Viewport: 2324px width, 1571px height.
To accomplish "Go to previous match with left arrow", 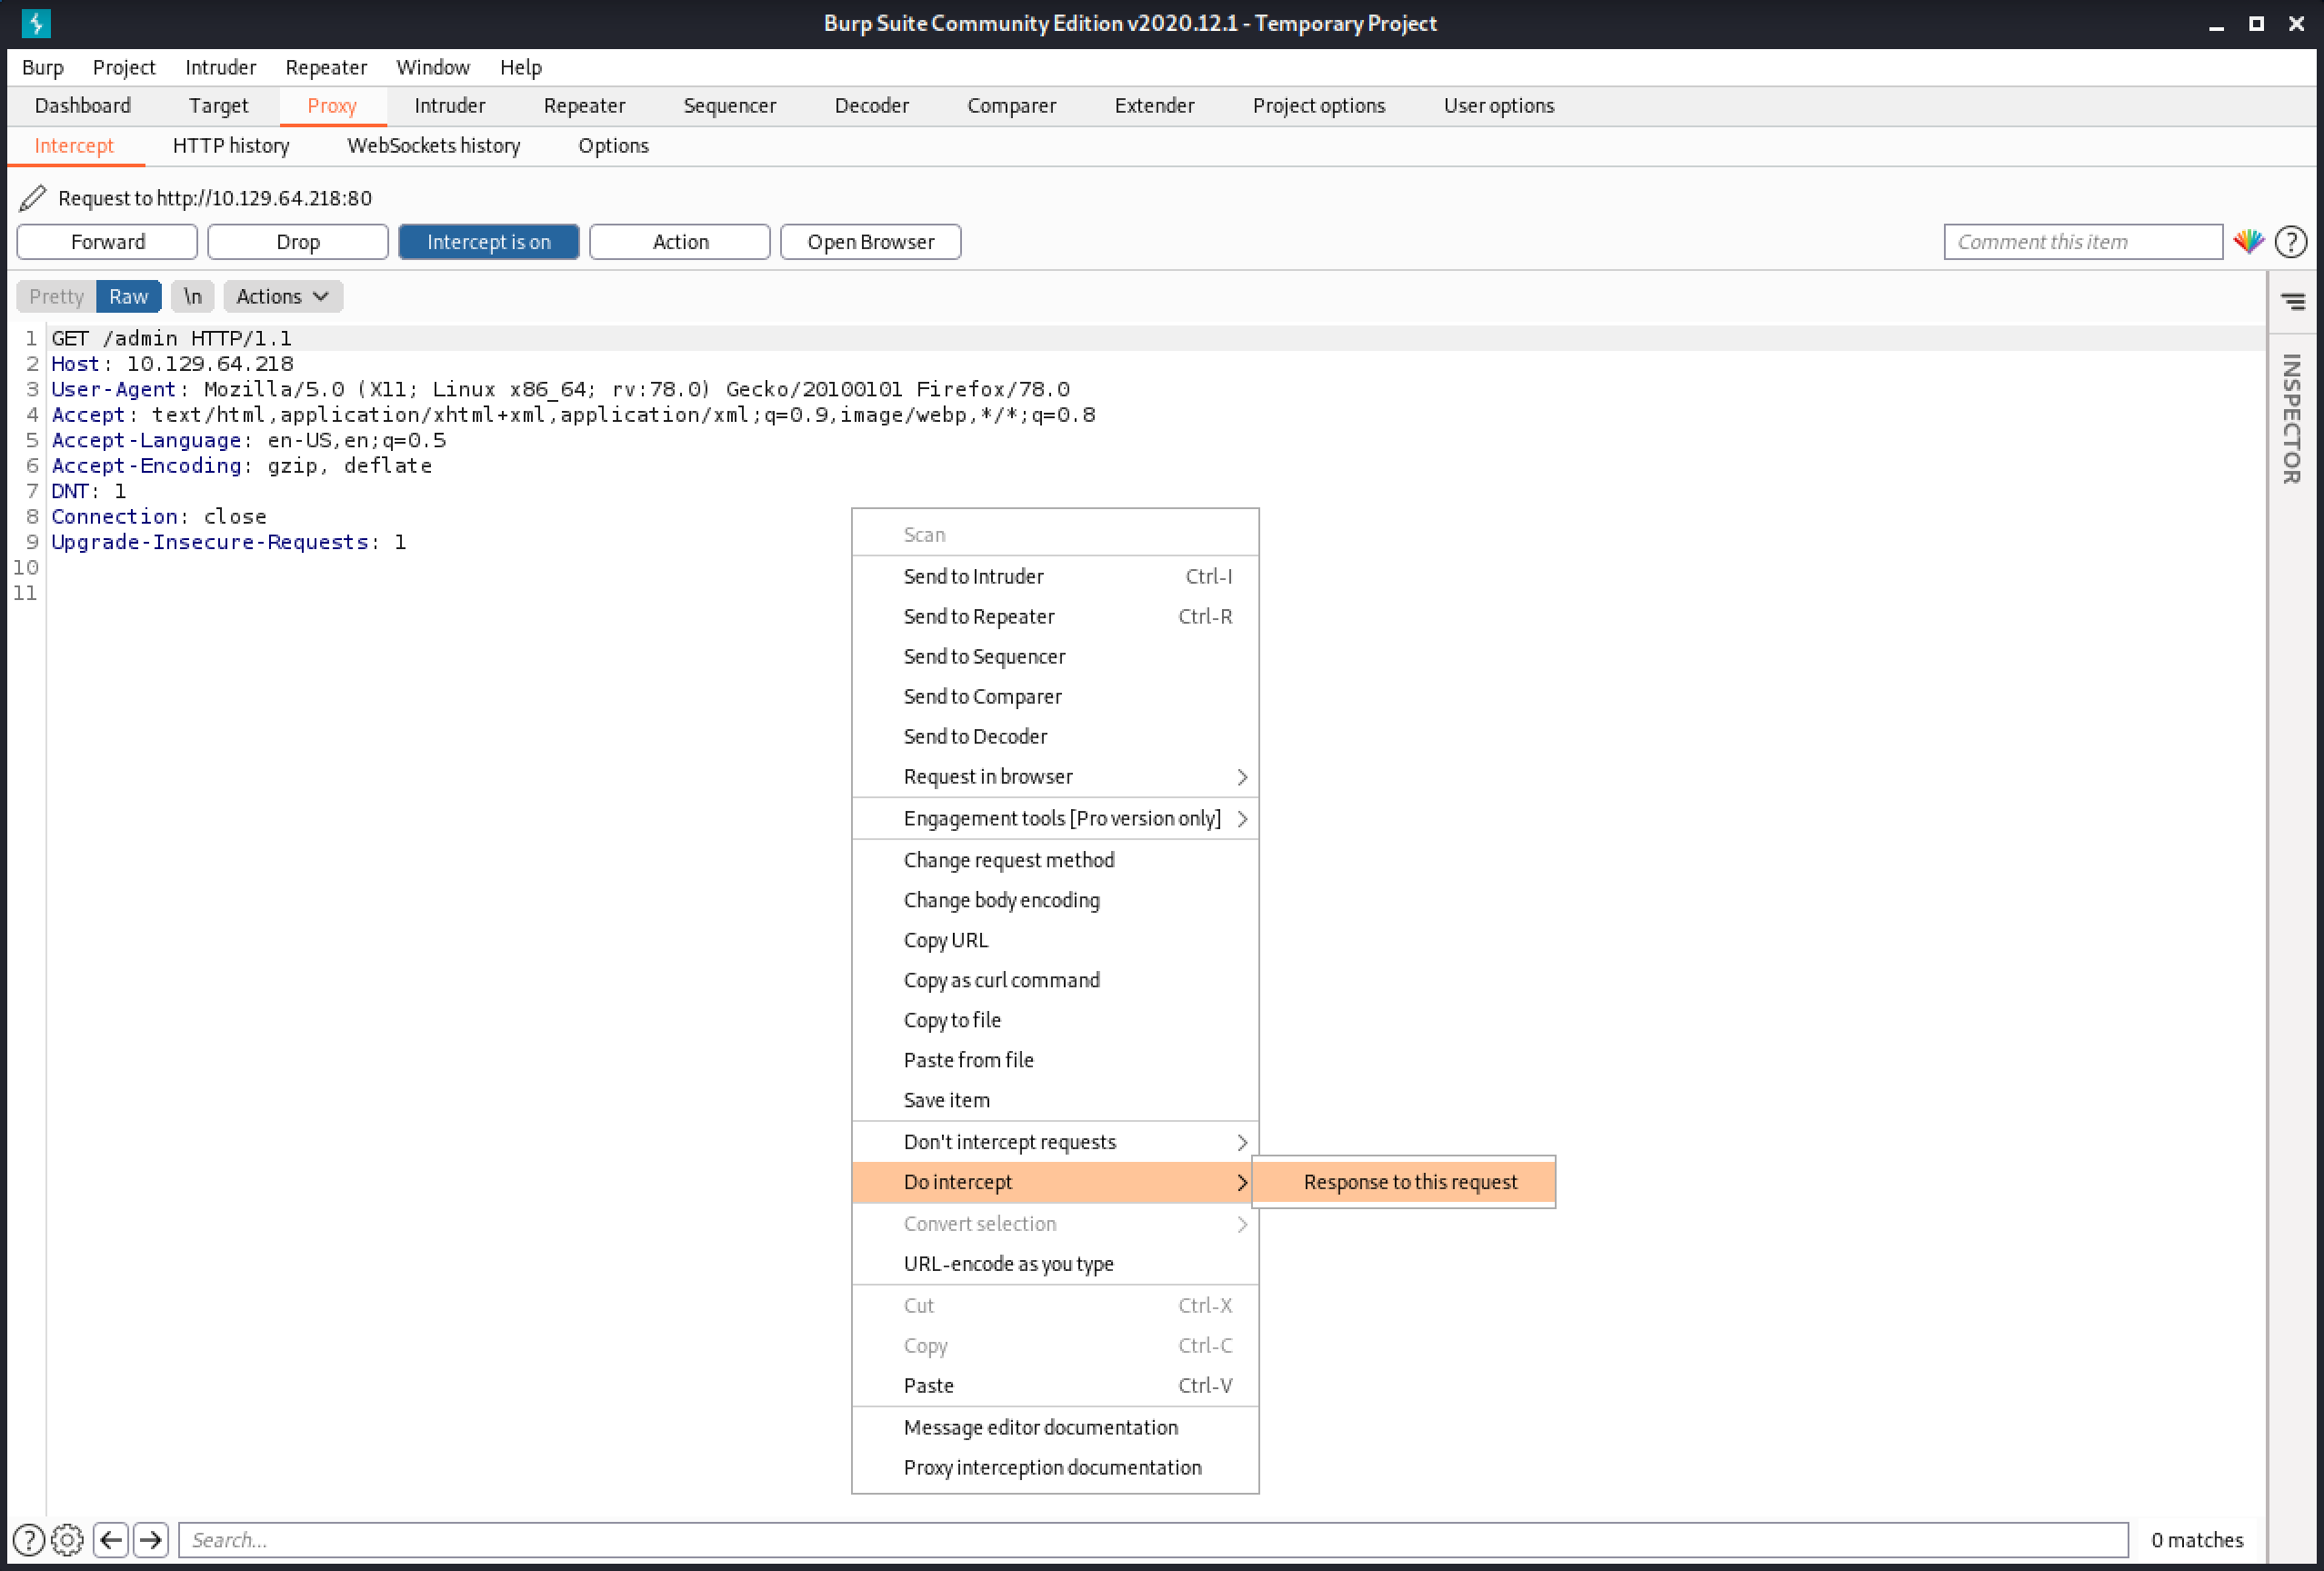I will coord(111,1540).
